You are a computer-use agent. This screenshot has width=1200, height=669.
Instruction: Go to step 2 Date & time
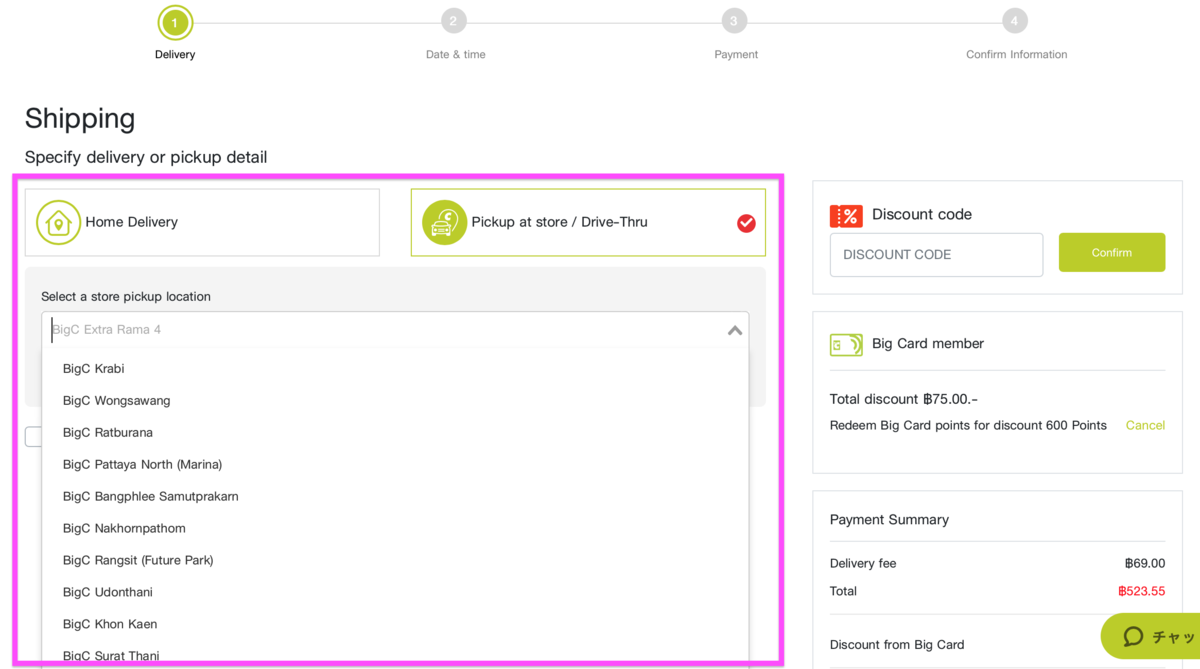(x=454, y=21)
